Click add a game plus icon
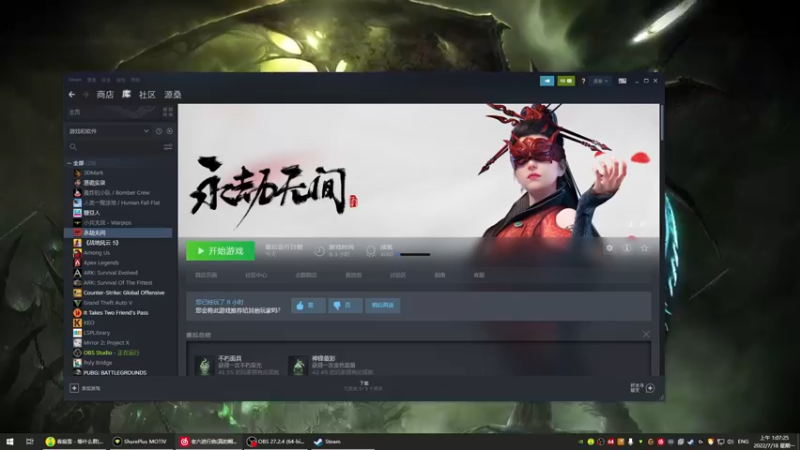 (x=74, y=388)
